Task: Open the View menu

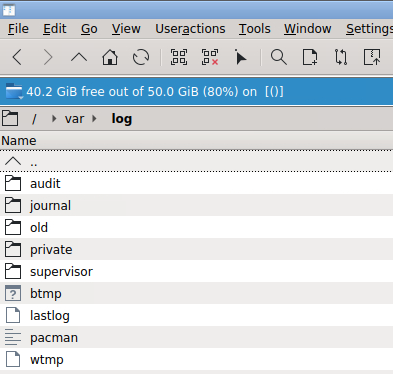Action: (126, 29)
